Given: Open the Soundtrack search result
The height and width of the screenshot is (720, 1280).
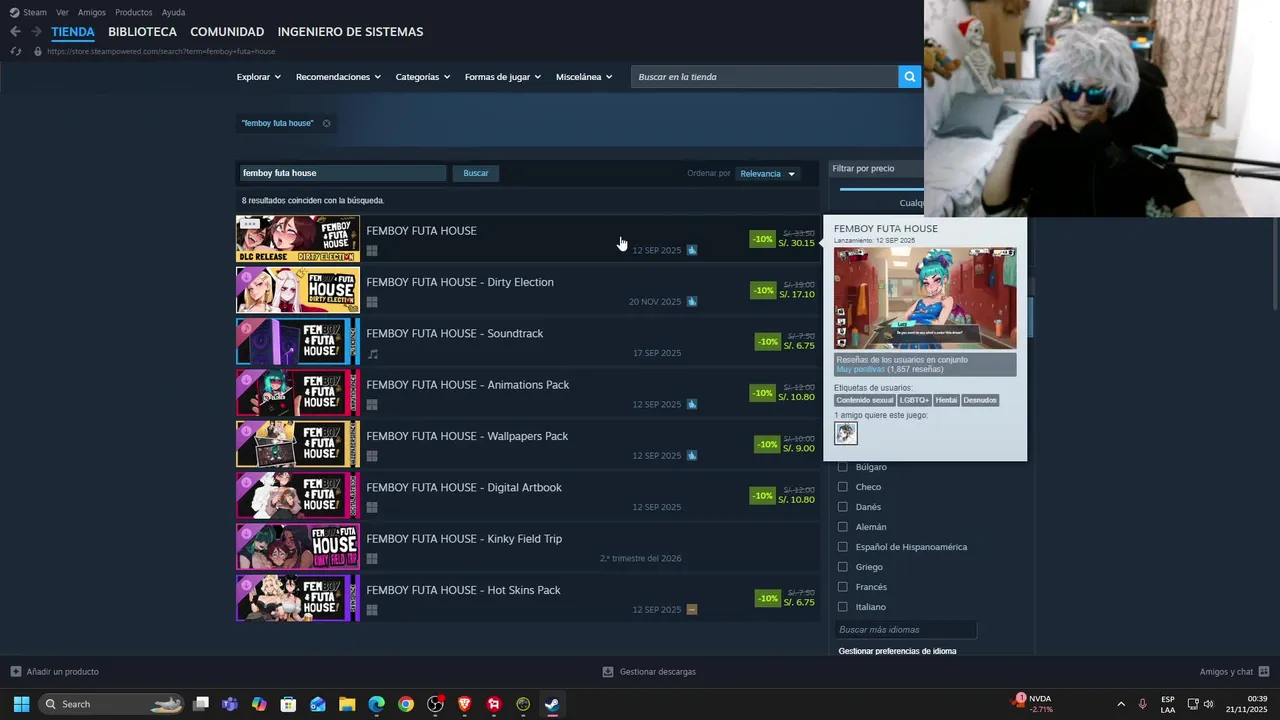Looking at the screenshot, I should 527,341.
